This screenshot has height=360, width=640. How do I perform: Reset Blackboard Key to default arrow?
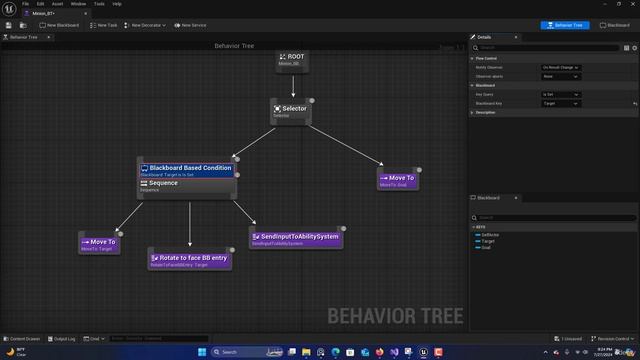coord(635,104)
